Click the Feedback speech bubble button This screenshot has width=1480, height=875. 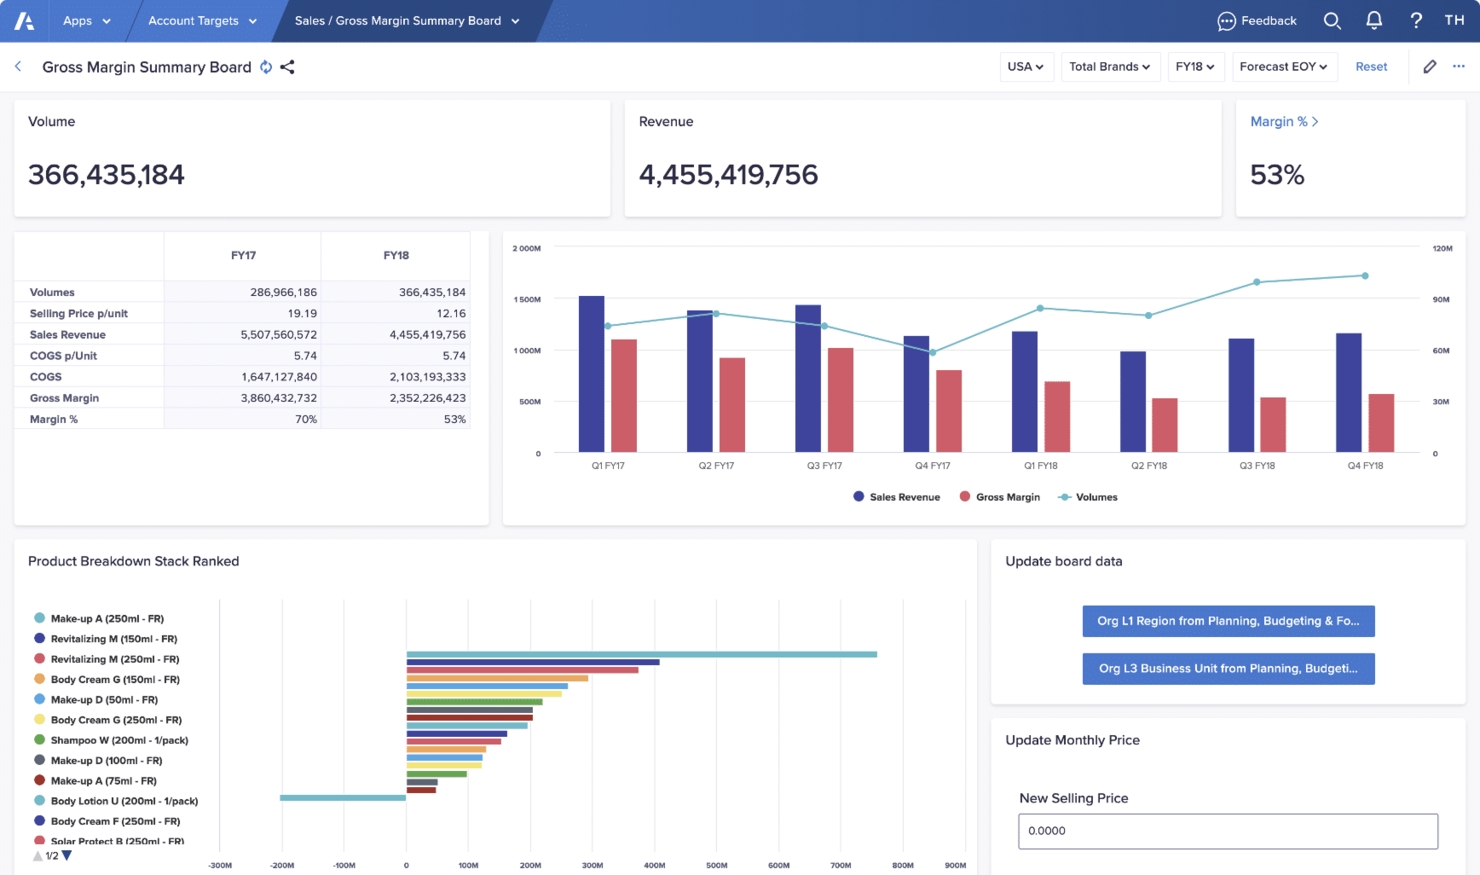point(1257,20)
